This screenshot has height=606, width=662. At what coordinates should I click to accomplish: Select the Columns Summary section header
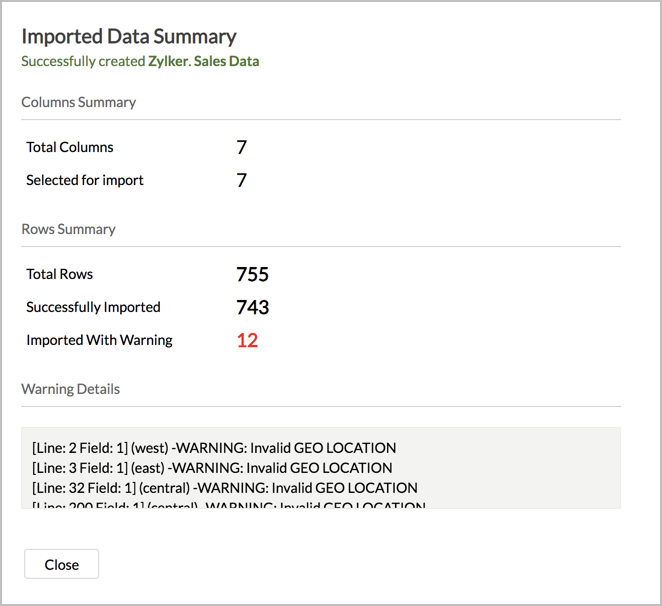coord(79,102)
